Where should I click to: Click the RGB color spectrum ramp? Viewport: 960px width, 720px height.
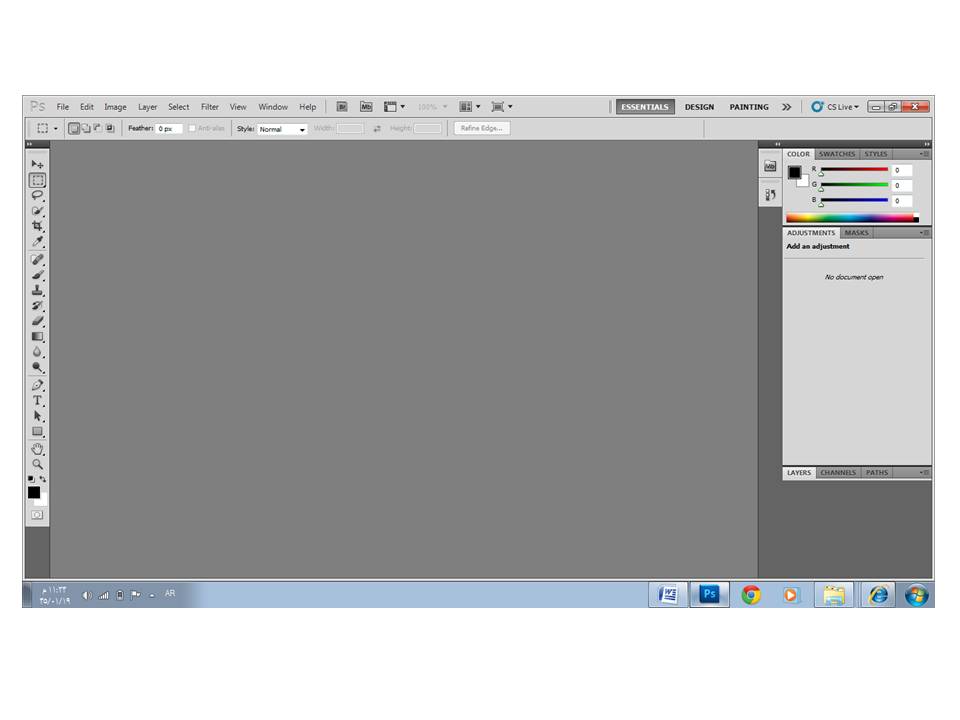click(850, 218)
